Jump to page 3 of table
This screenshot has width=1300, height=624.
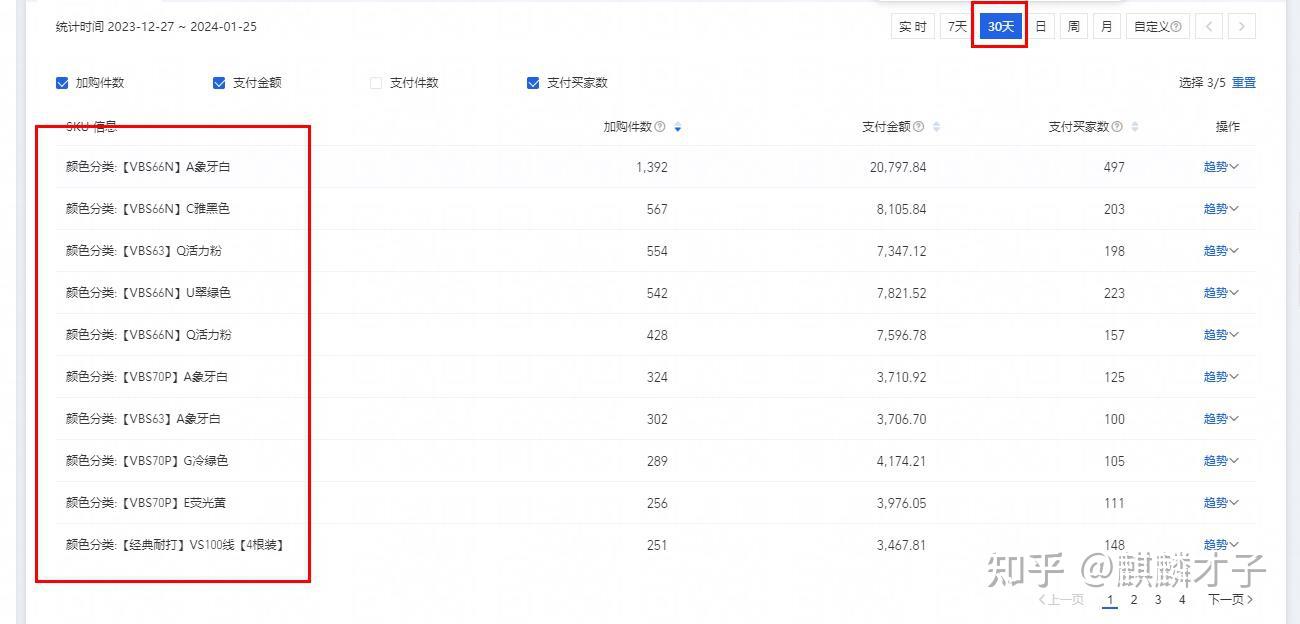(x=1158, y=600)
